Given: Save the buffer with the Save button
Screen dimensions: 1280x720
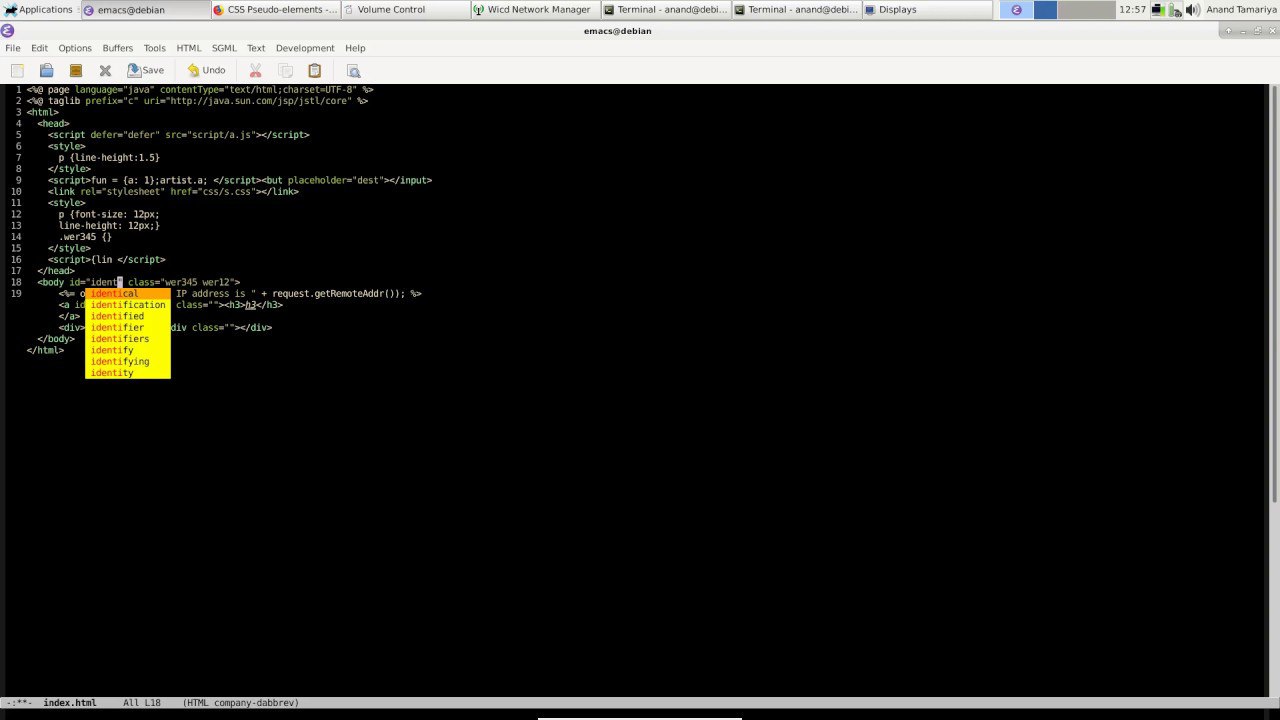Looking at the screenshot, I should click(145, 70).
